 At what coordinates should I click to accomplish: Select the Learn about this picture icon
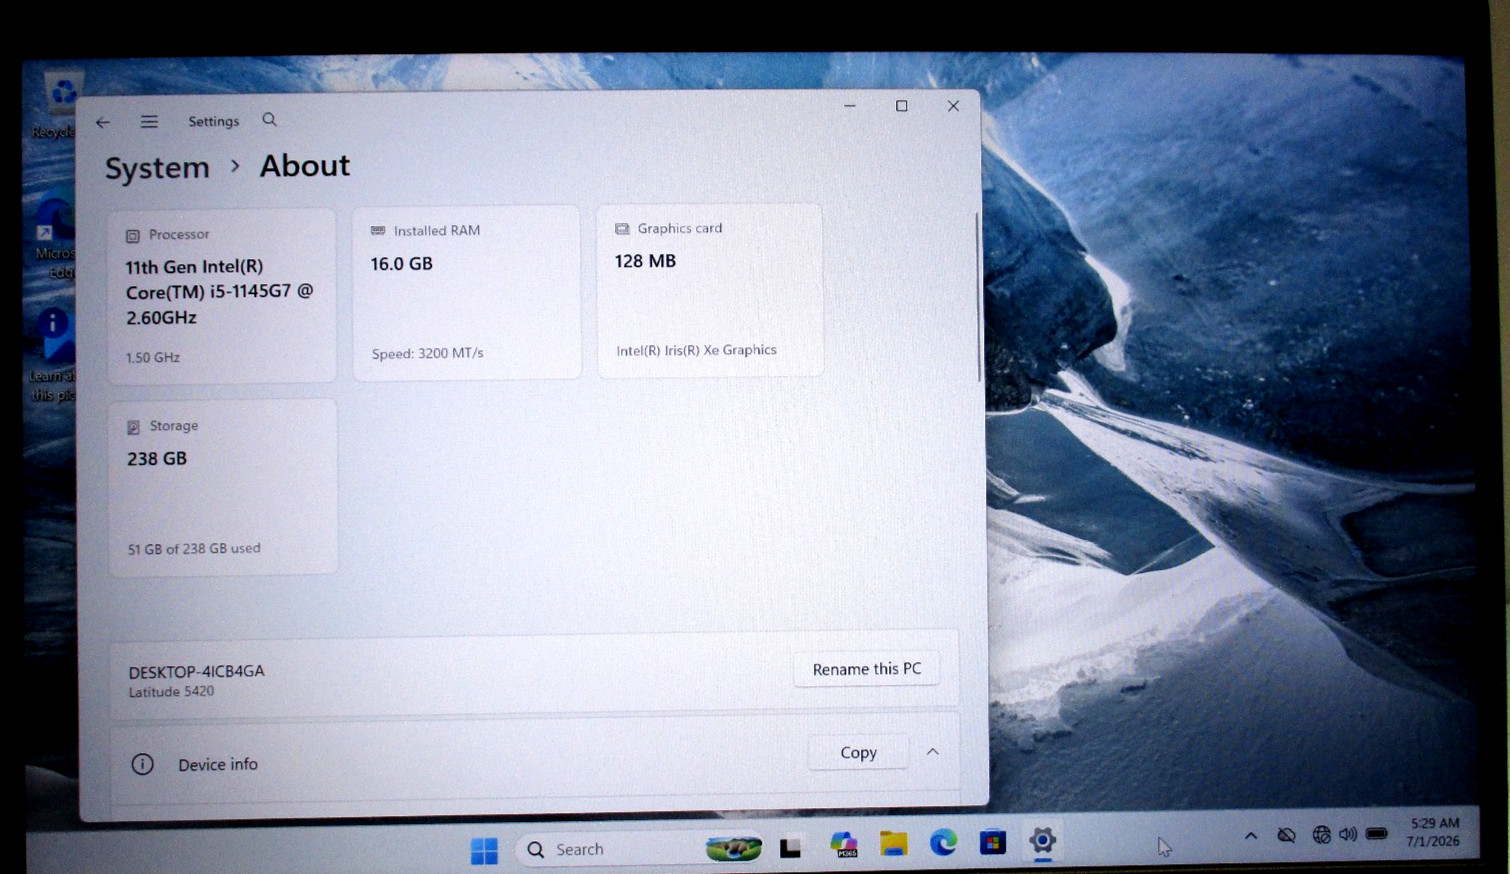pyautogui.click(x=54, y=353)
